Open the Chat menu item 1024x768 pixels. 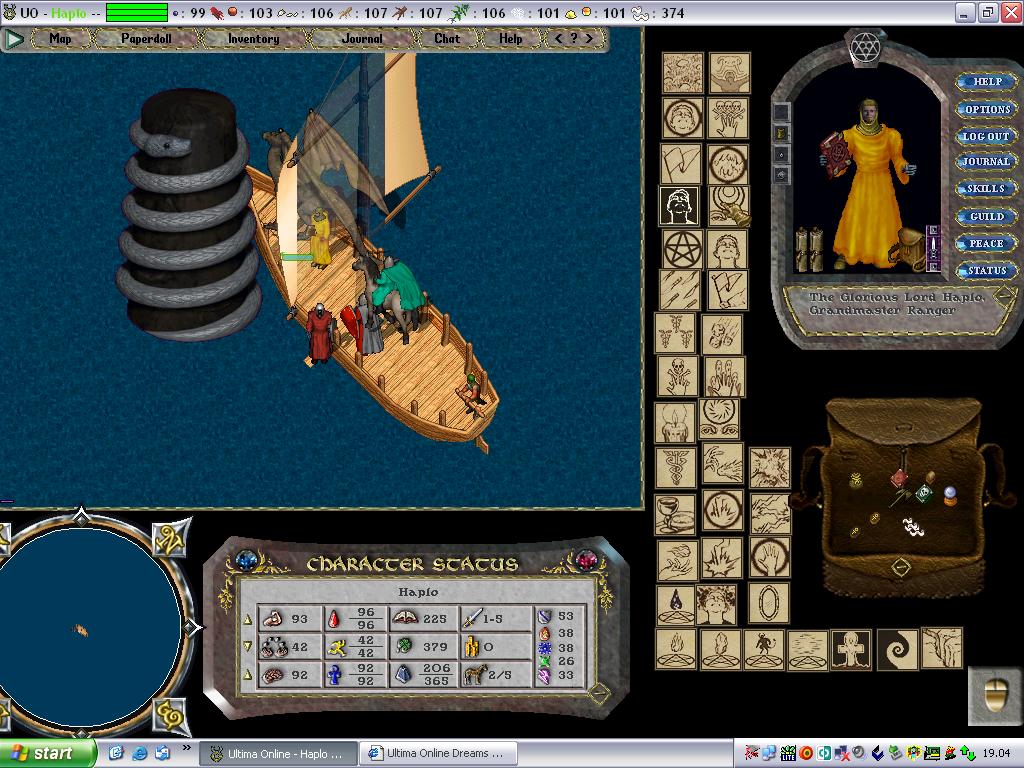click(447, 39)
